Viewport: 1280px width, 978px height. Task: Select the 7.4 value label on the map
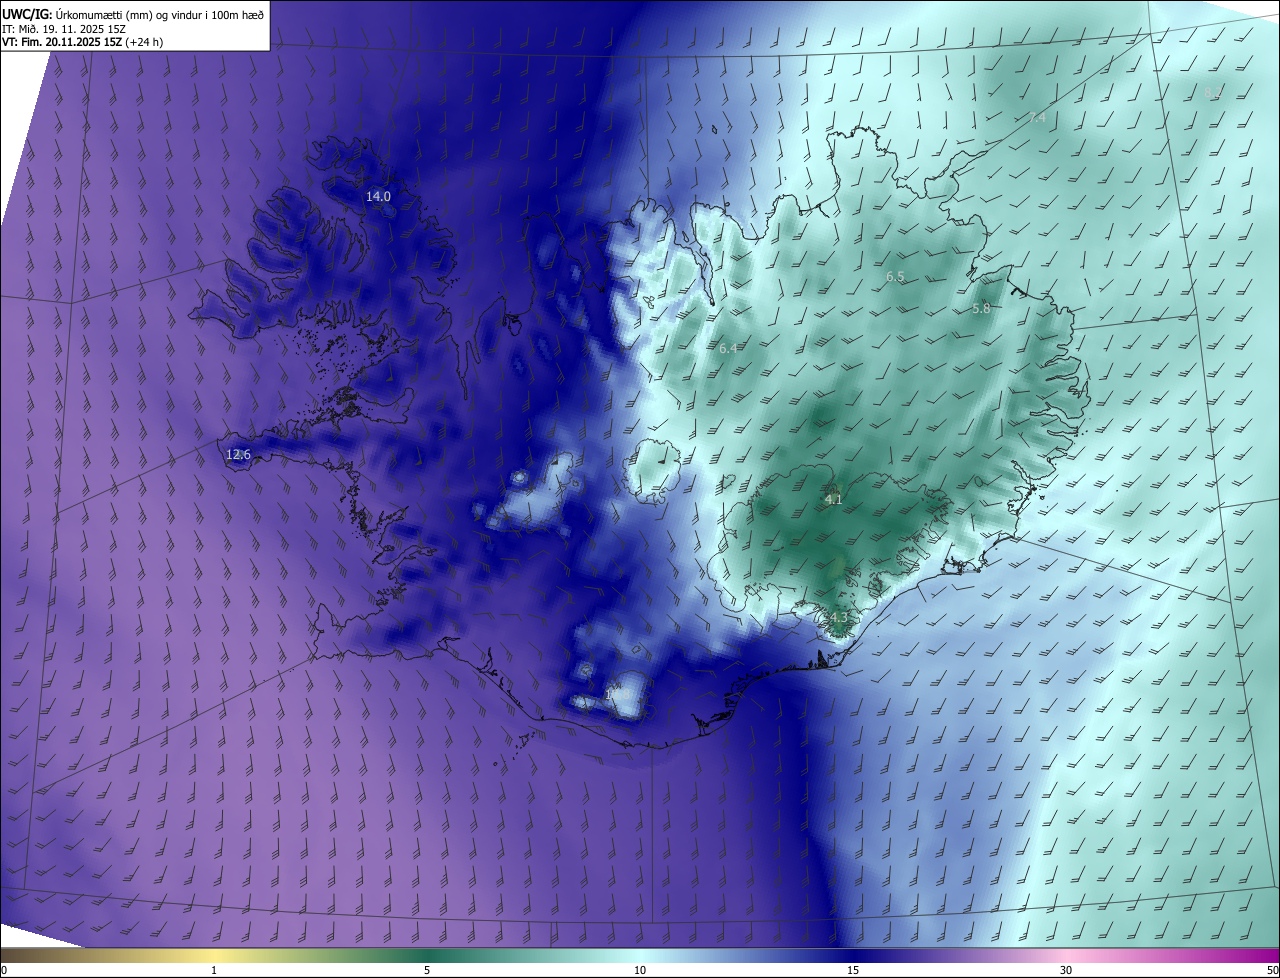click(1037, 117)
